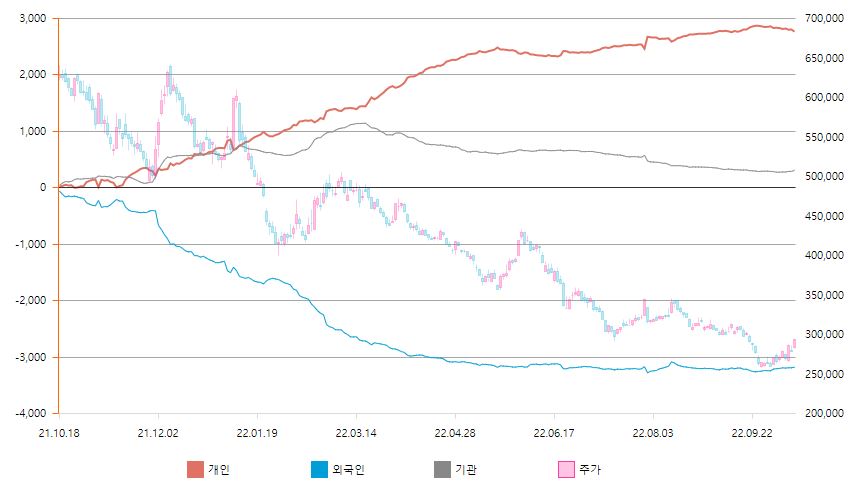
Task: Toggle the 기관 series via its legend label
Action: (x=466, y=469)
